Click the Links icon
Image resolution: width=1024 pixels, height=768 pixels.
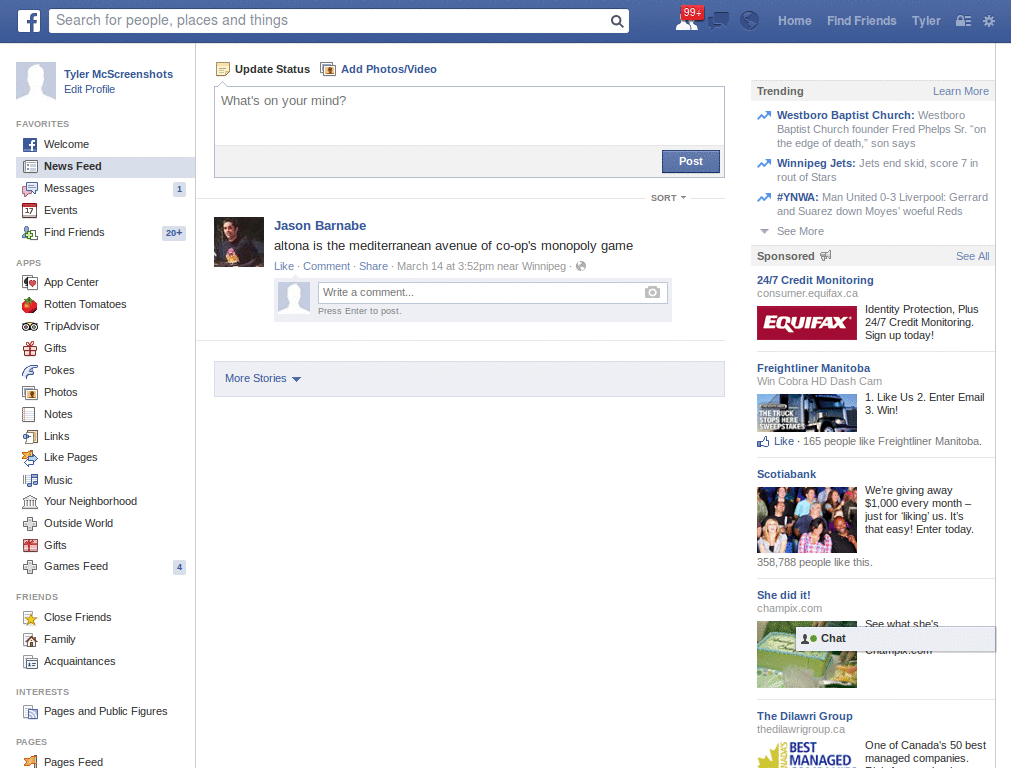(x=30, y=436)
